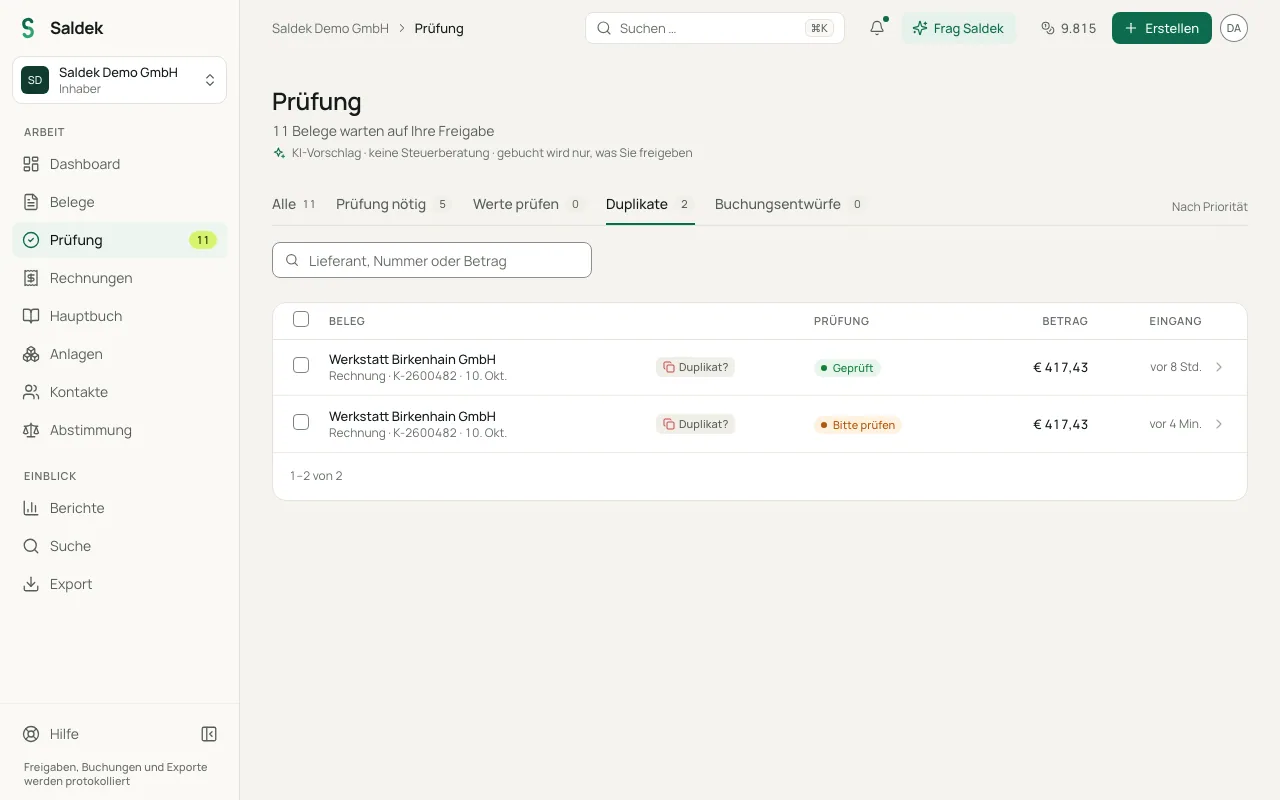Open Prüfung in the sidebar
Viewport: 1280px width, 800px height.
click(120, 240)
